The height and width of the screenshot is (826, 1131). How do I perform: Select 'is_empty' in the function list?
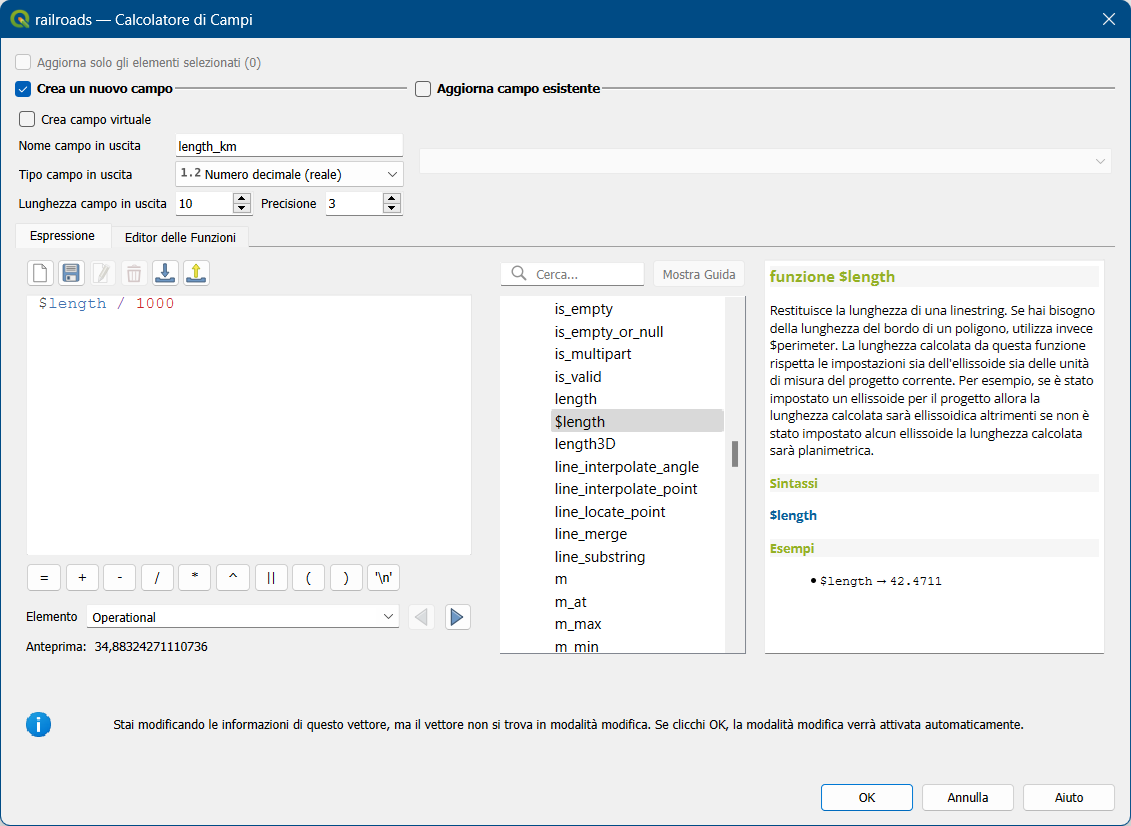pyautogui.click(x=584, y=309)
